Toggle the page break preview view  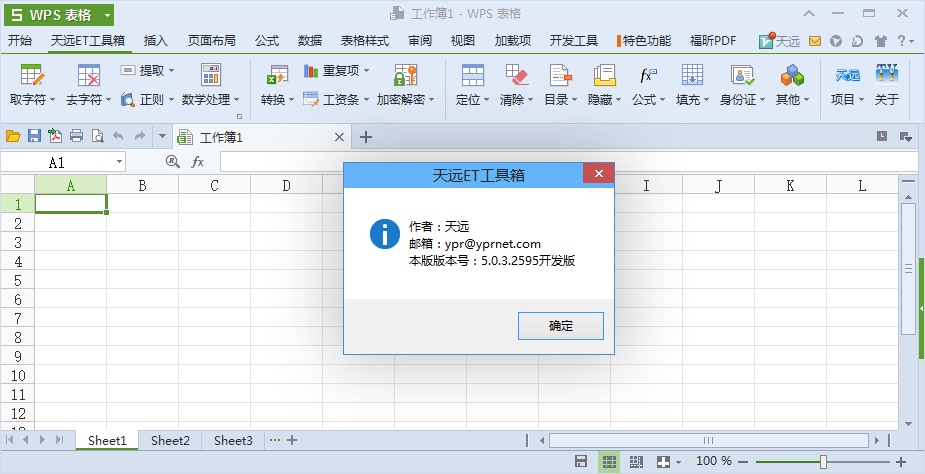point(636,462)
